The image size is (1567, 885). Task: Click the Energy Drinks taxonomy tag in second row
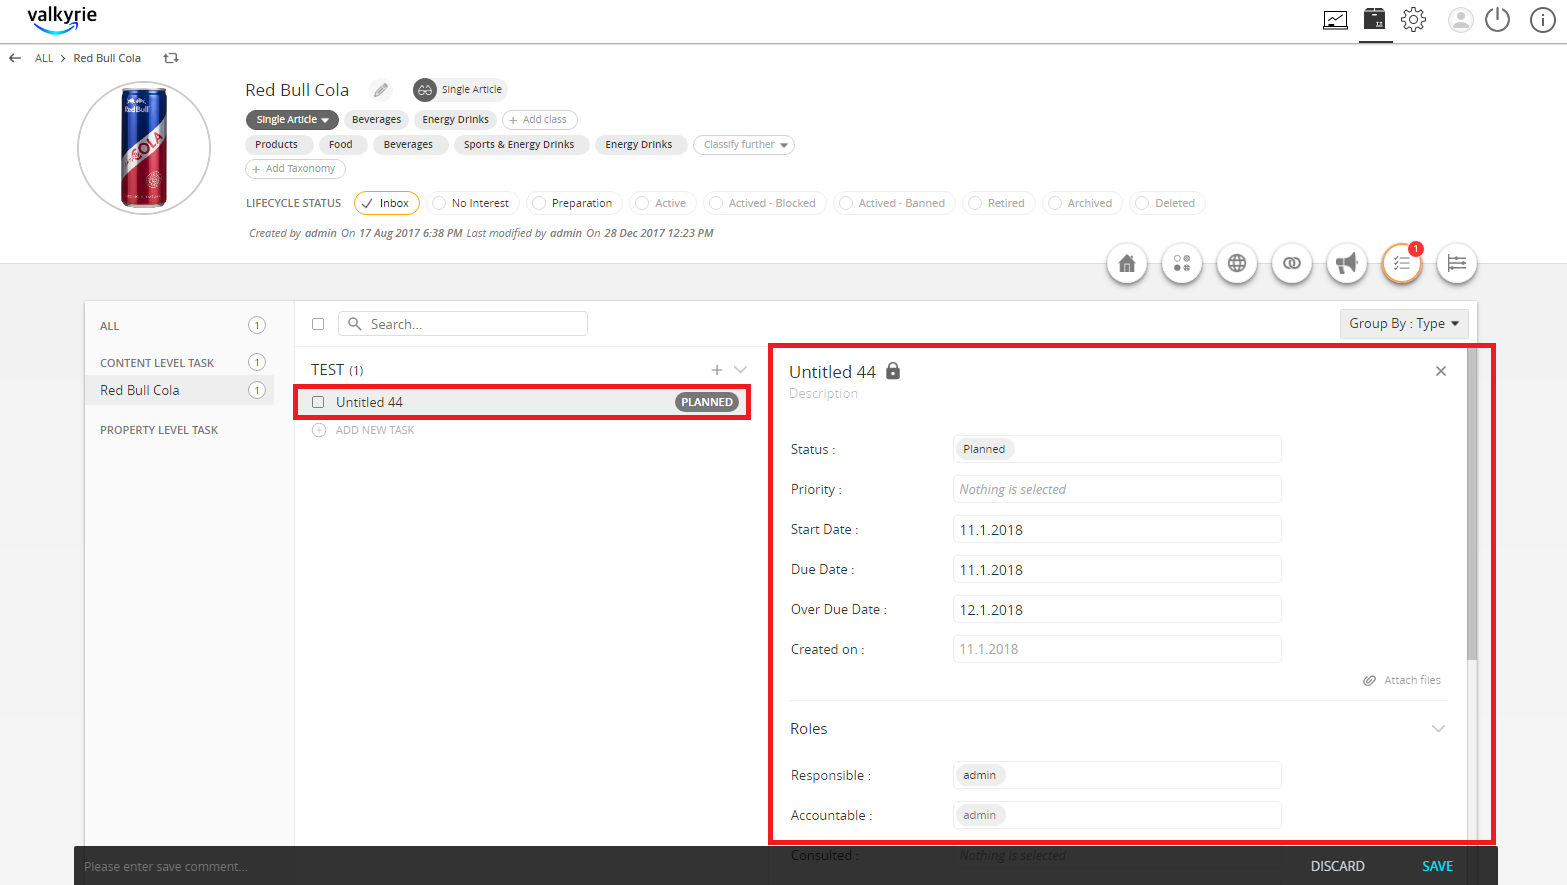639,145
